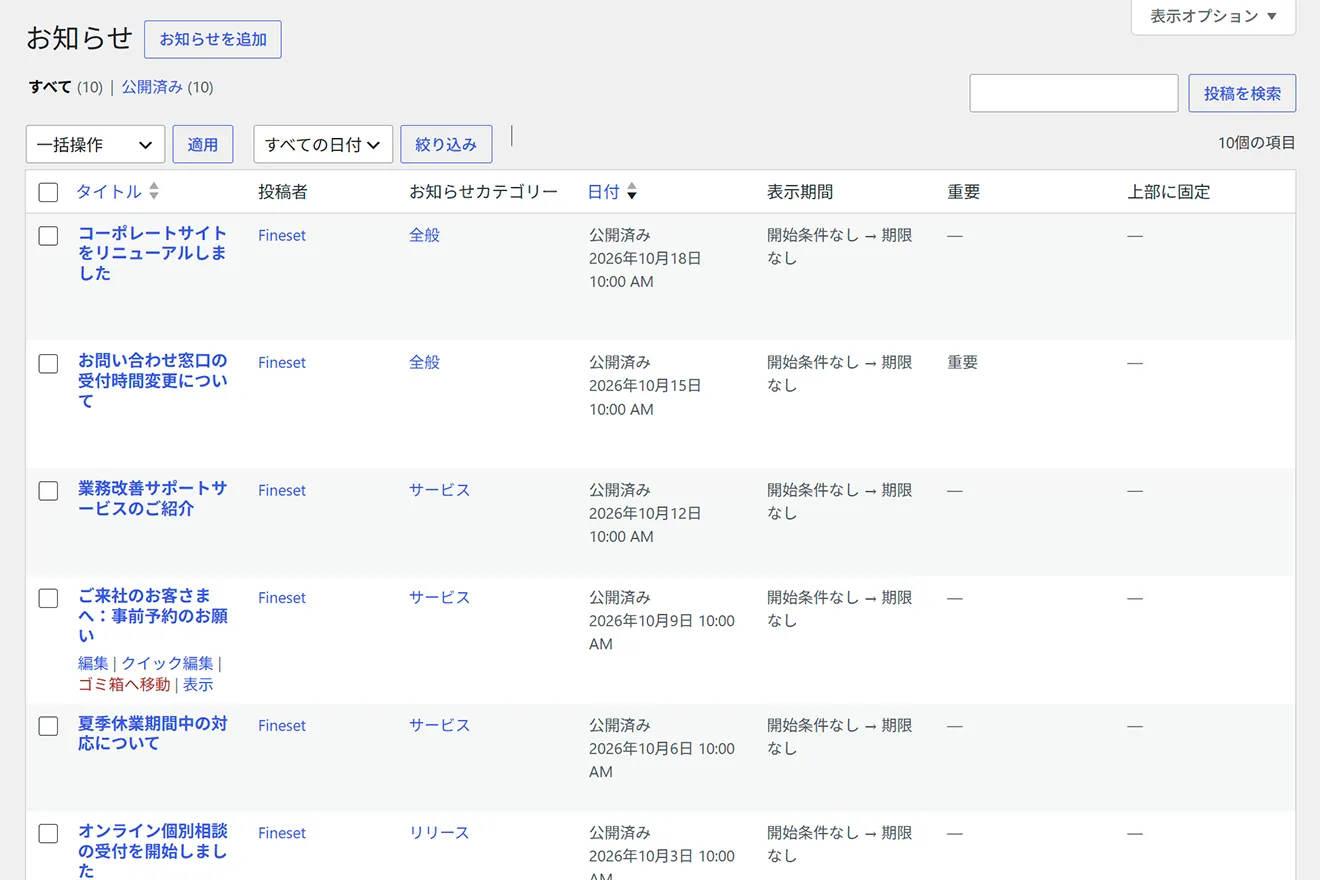Click 編集 under ご来社のお客さまへ post

(93, 663)
